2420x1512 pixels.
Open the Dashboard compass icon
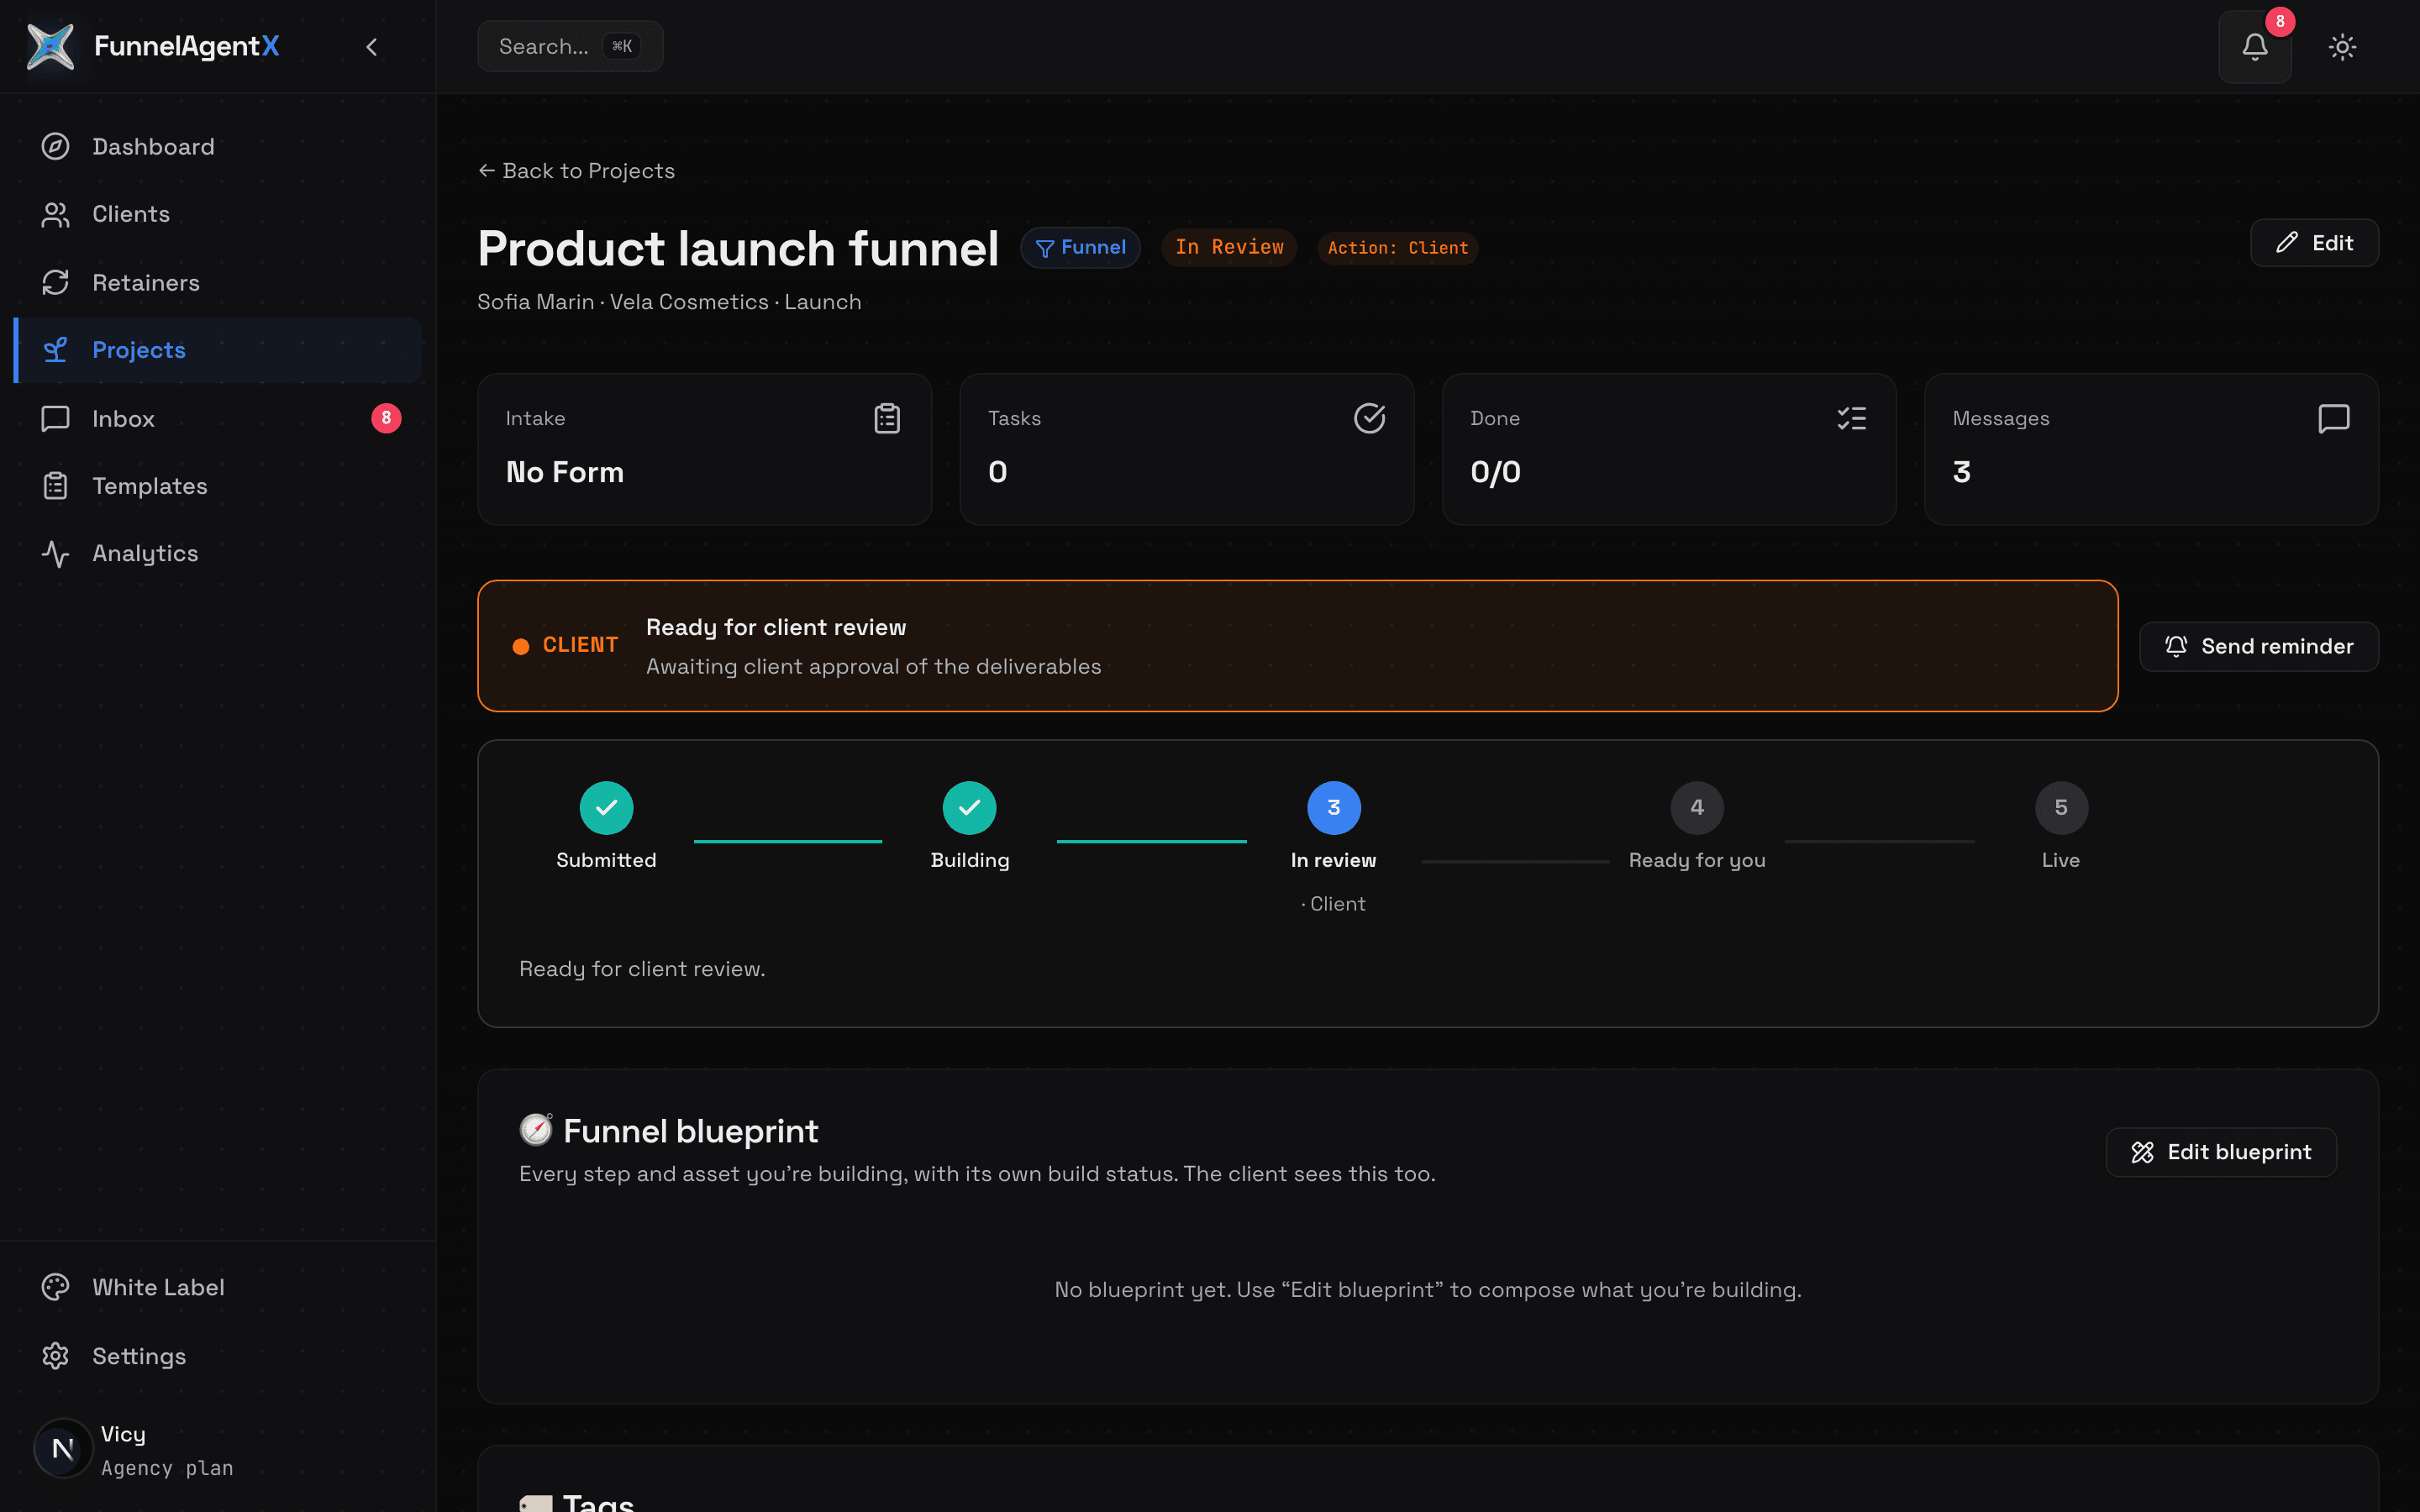point(55,146)
